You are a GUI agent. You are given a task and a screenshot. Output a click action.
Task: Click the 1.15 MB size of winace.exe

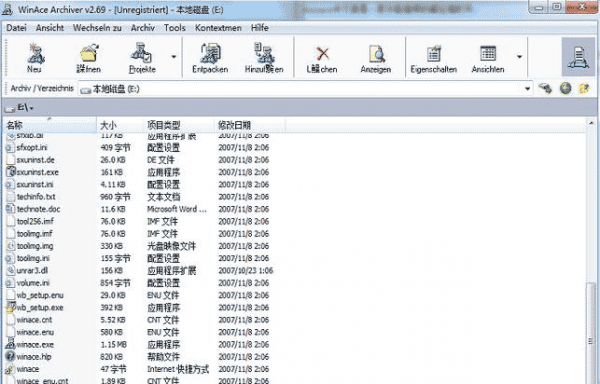tap(114, 345)
